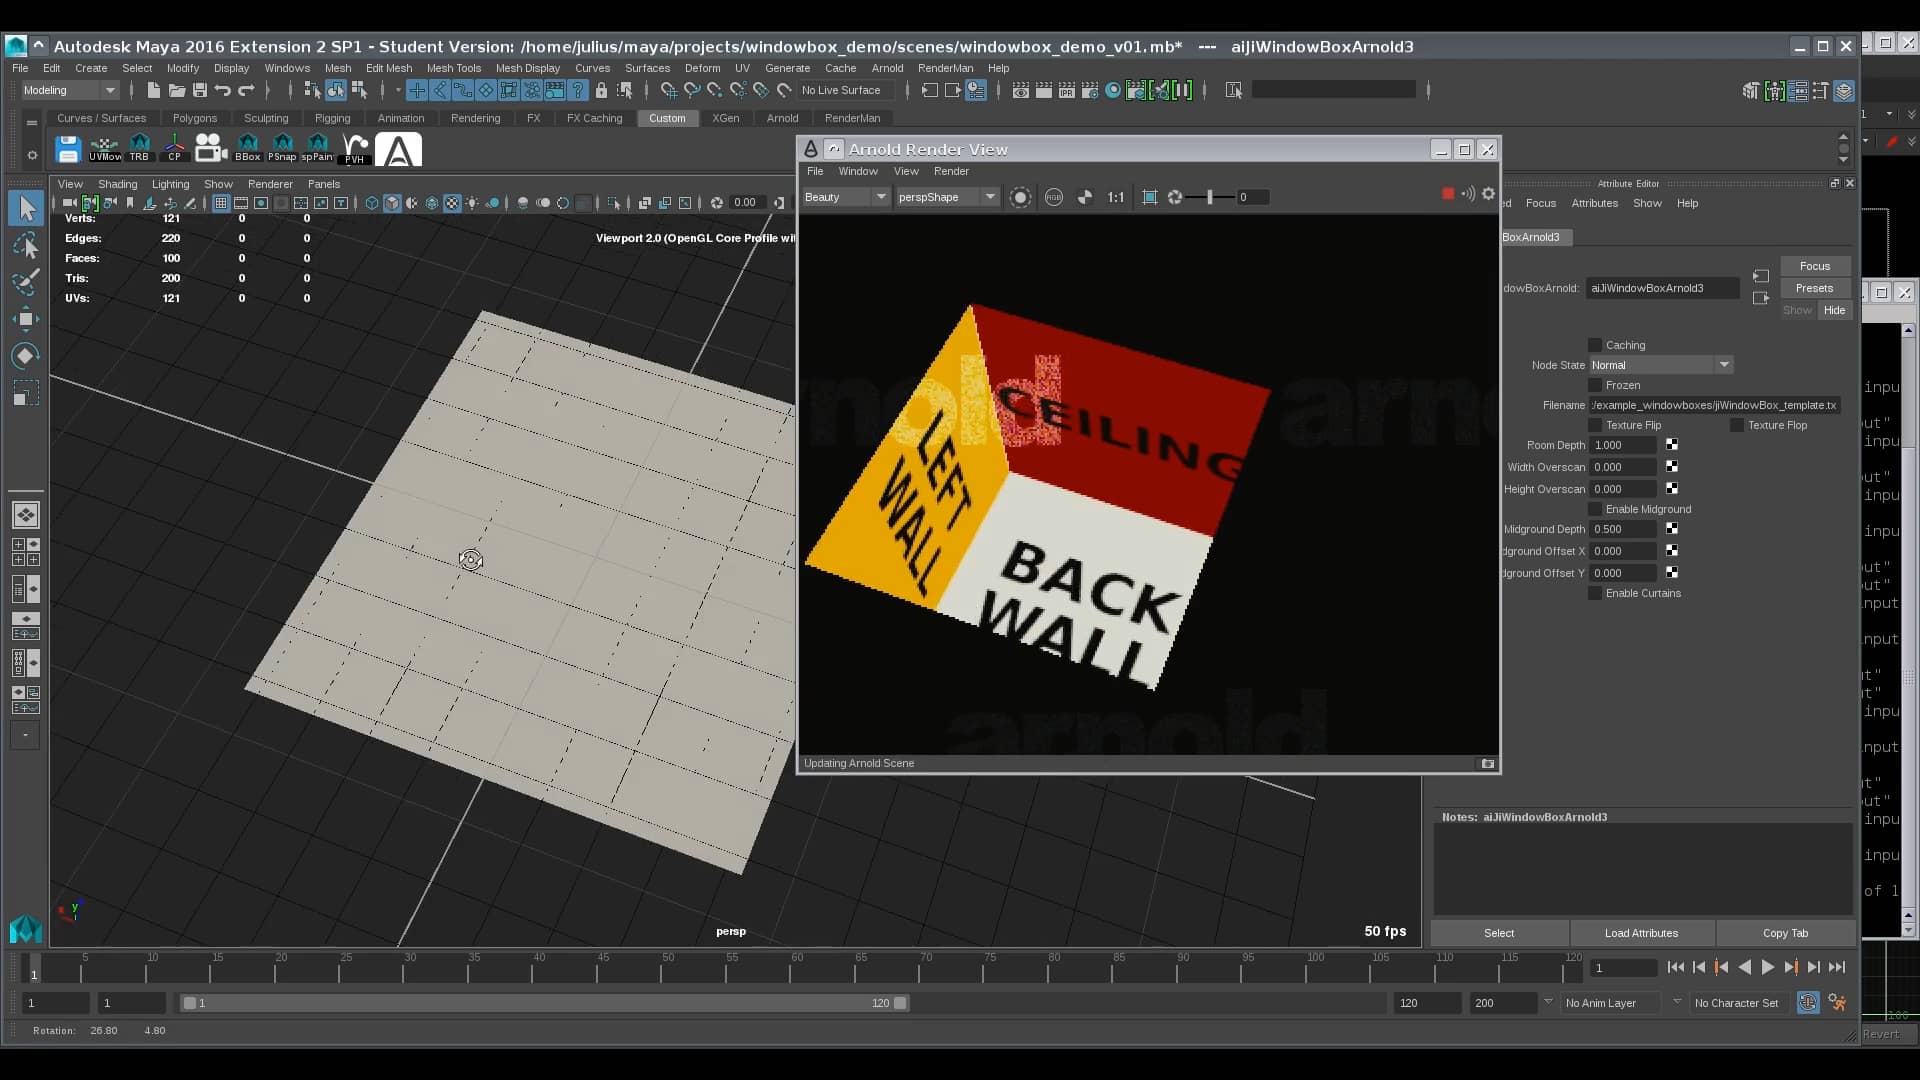Toggle the render region tool in Arnold Render View
Viewport: 1920px width, 1080px height.
(1149, 197)
